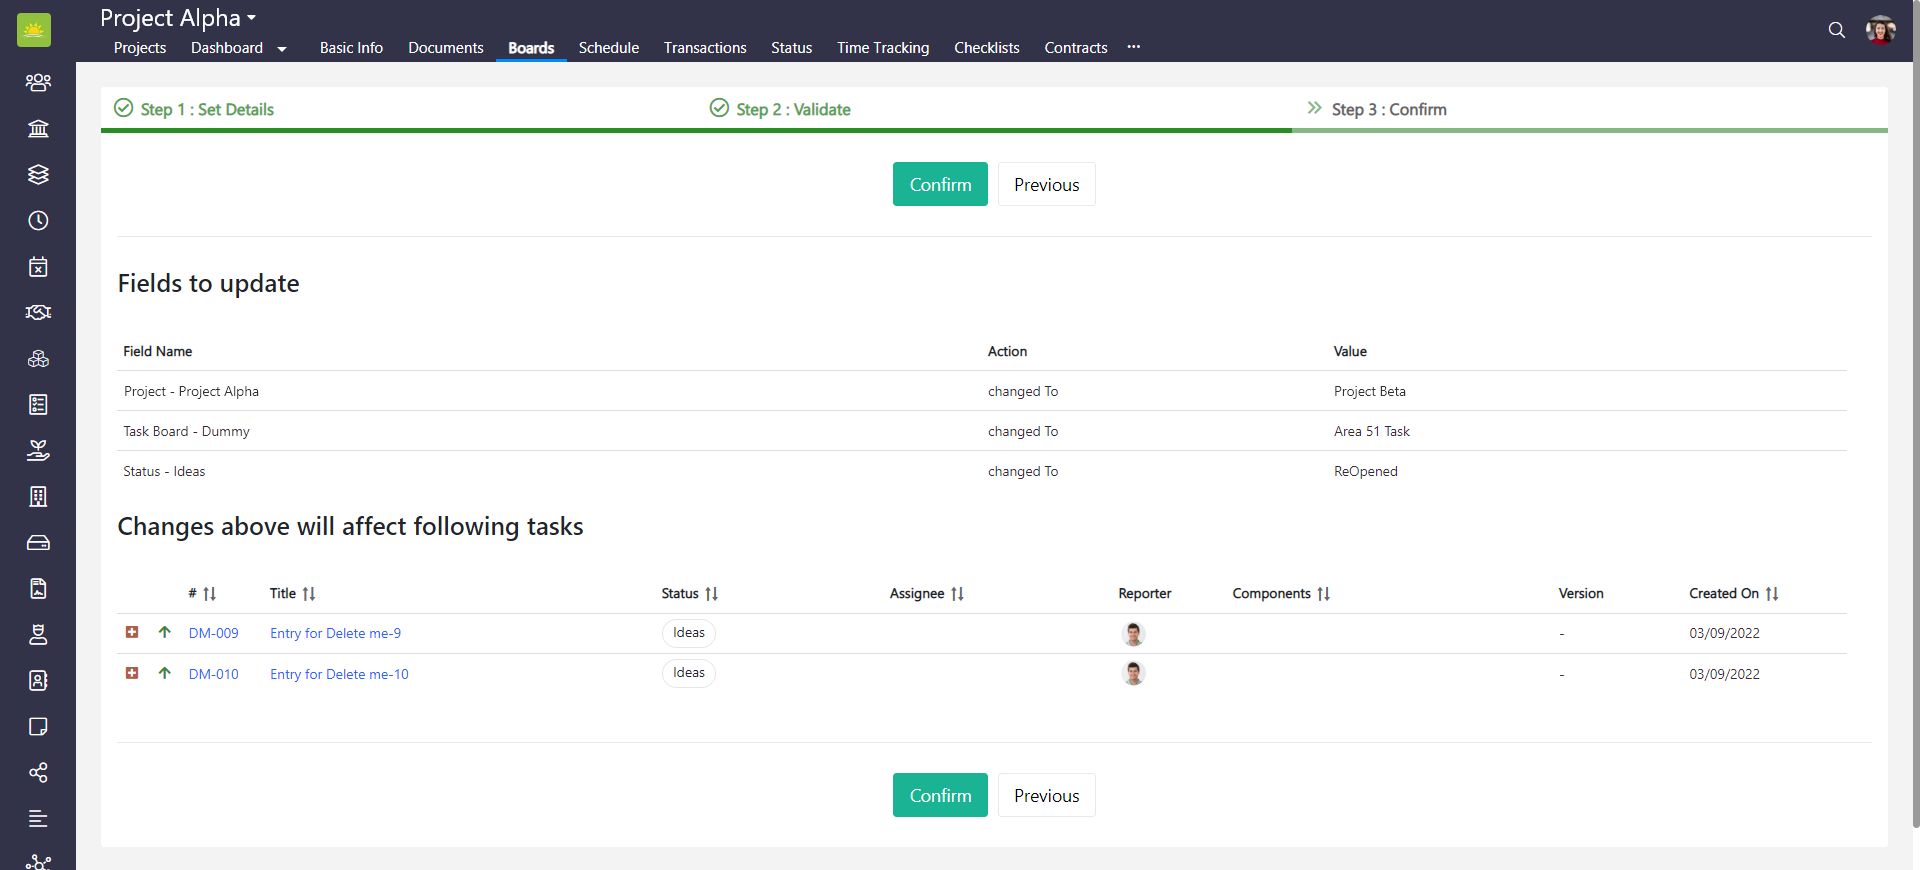Click the share nodes sidebar icon
This screenshot has height=870, width=1920.
[x=38, y=772]
